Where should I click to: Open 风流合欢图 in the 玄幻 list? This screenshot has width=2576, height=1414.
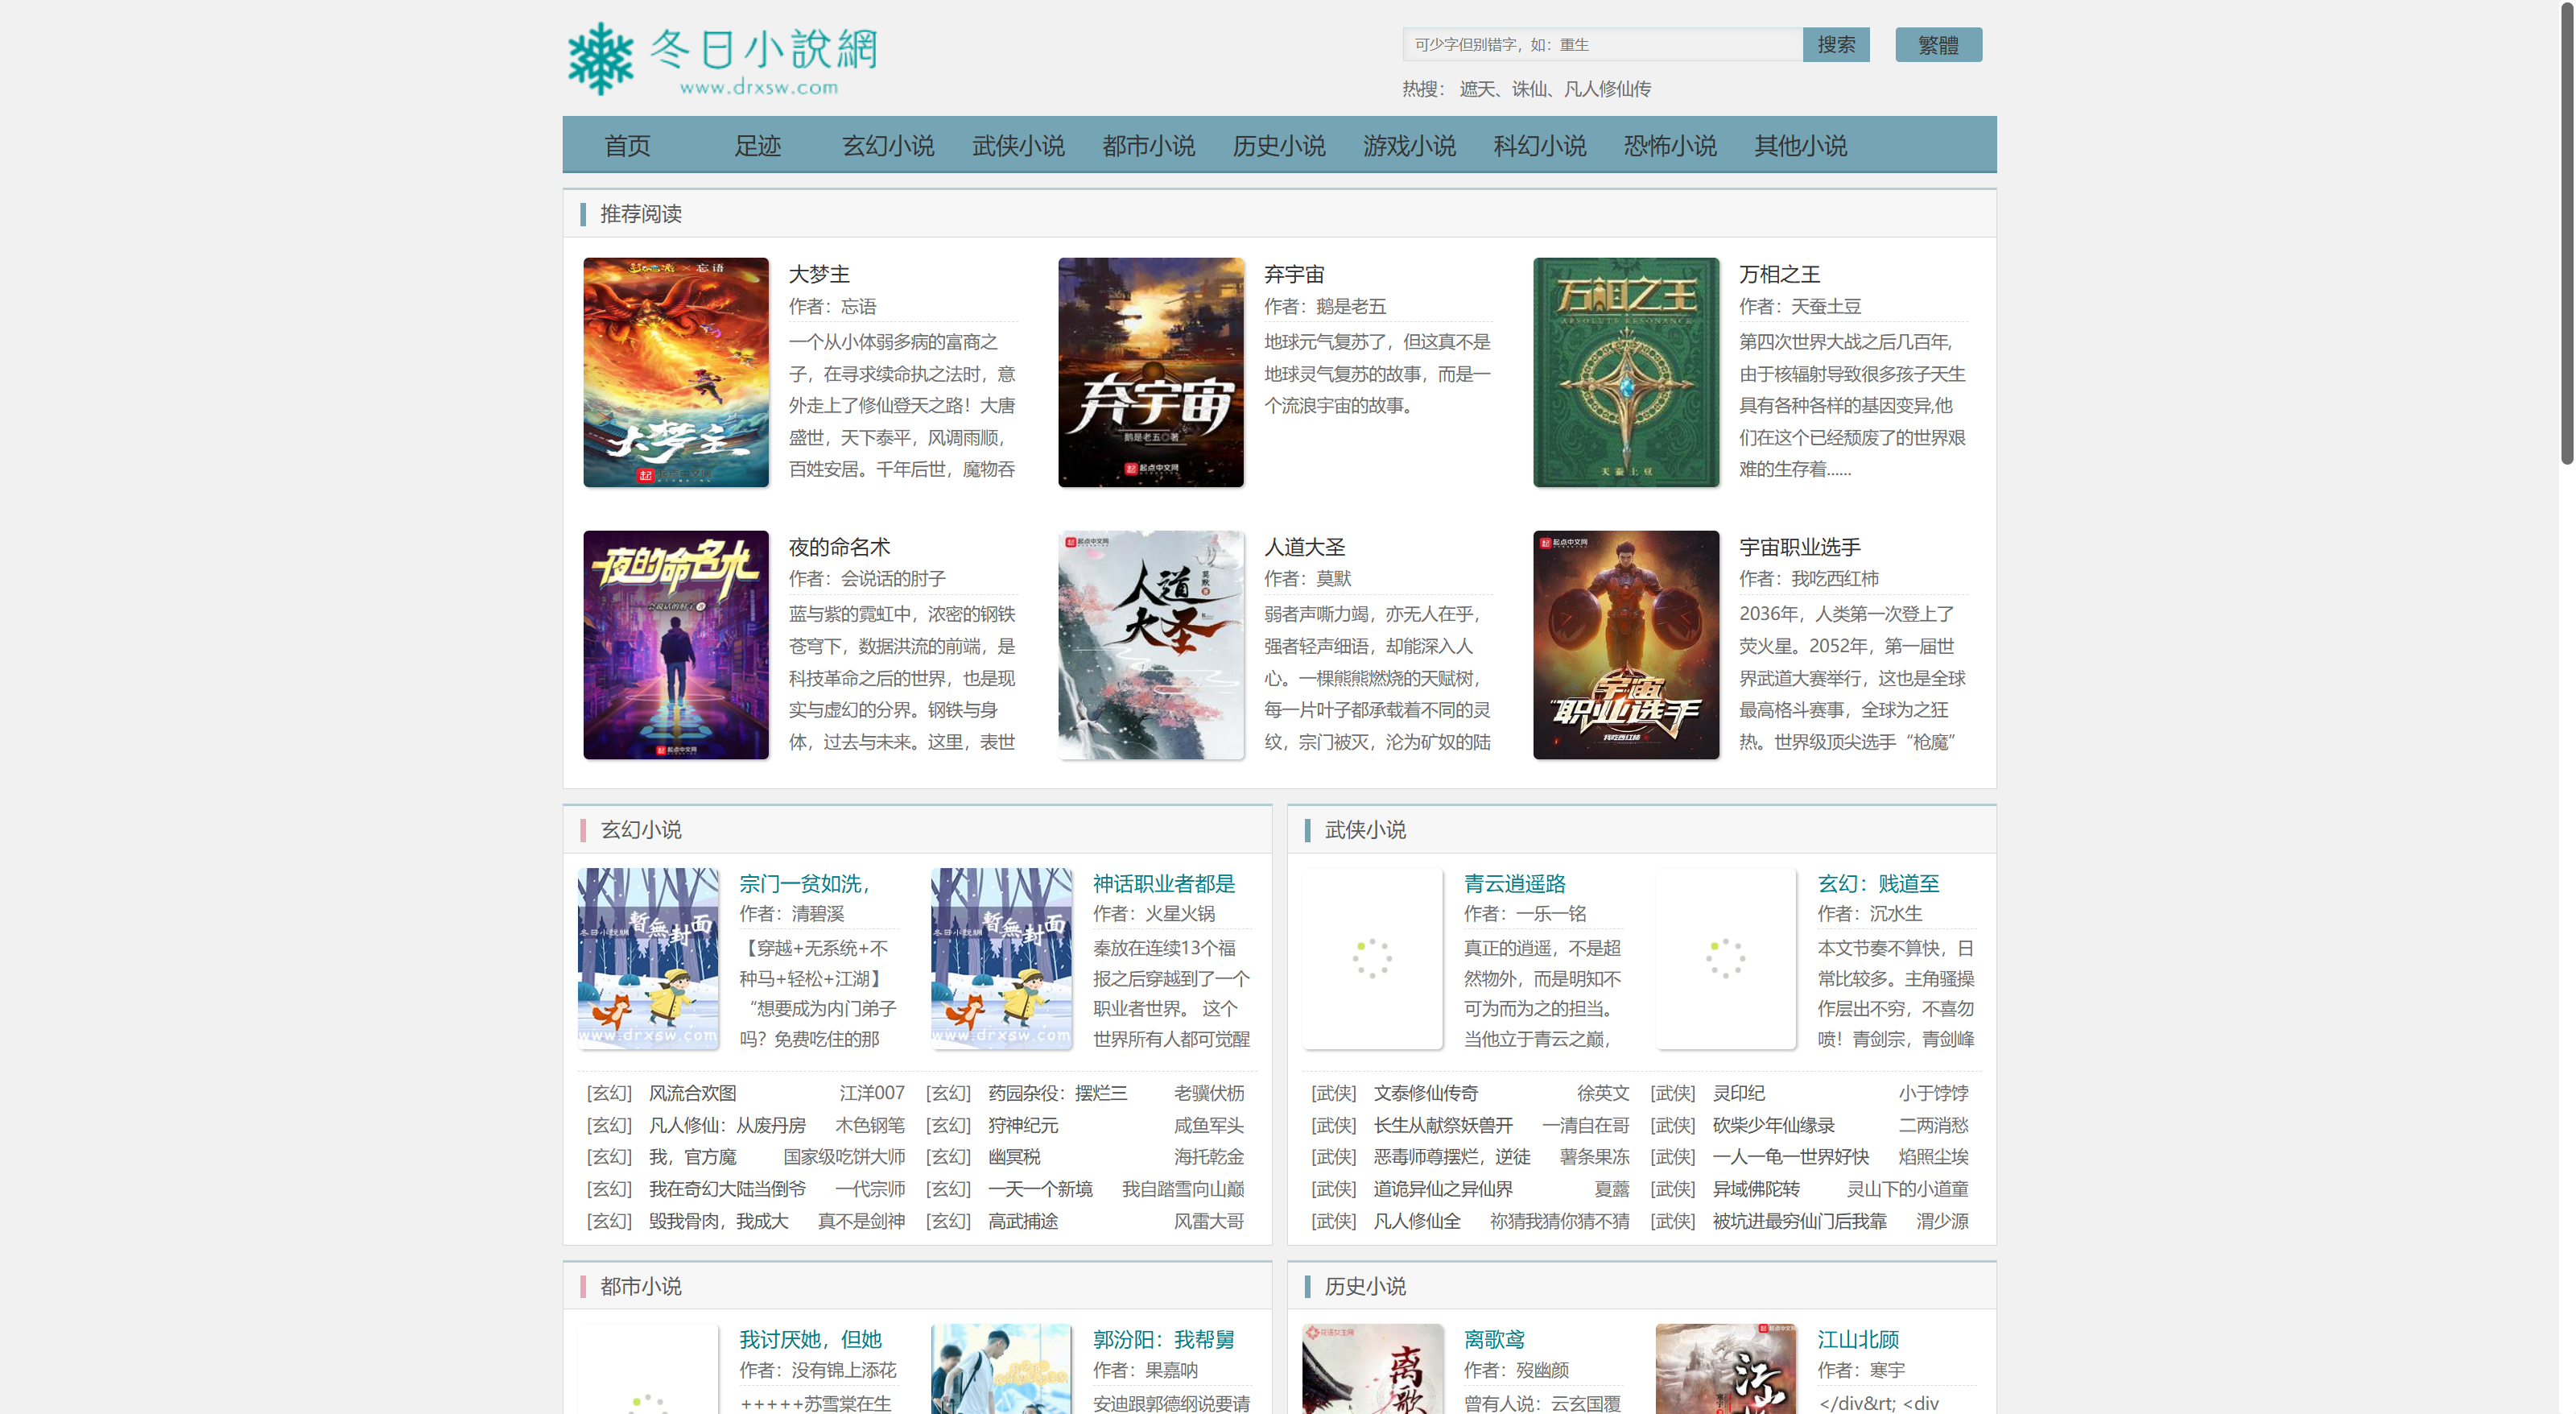pyautogui.click(x=692, y=1093)
